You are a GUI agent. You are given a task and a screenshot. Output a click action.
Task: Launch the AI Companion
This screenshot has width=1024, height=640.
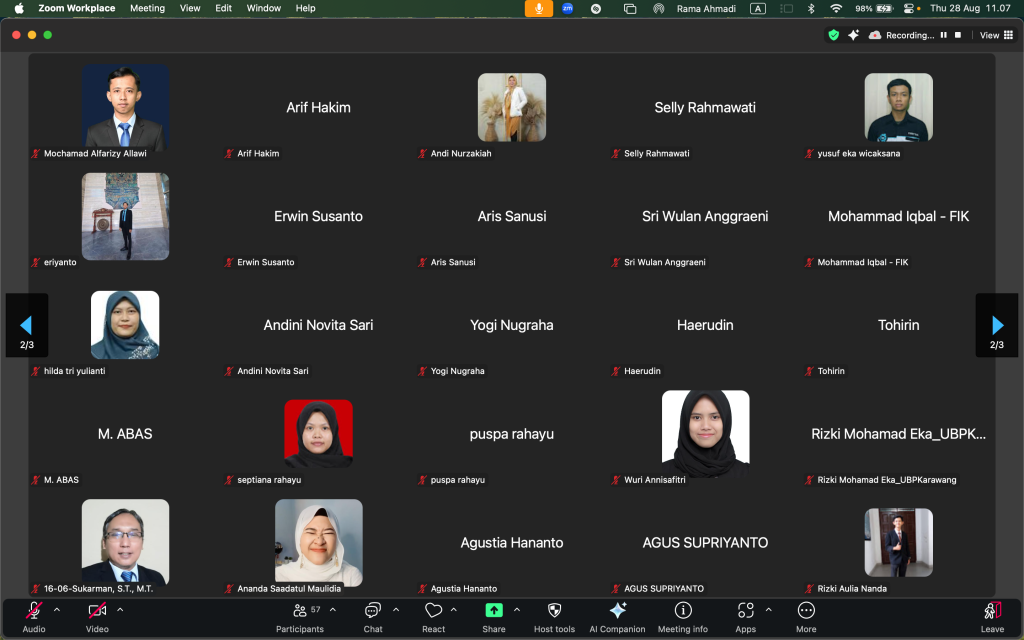617,616
